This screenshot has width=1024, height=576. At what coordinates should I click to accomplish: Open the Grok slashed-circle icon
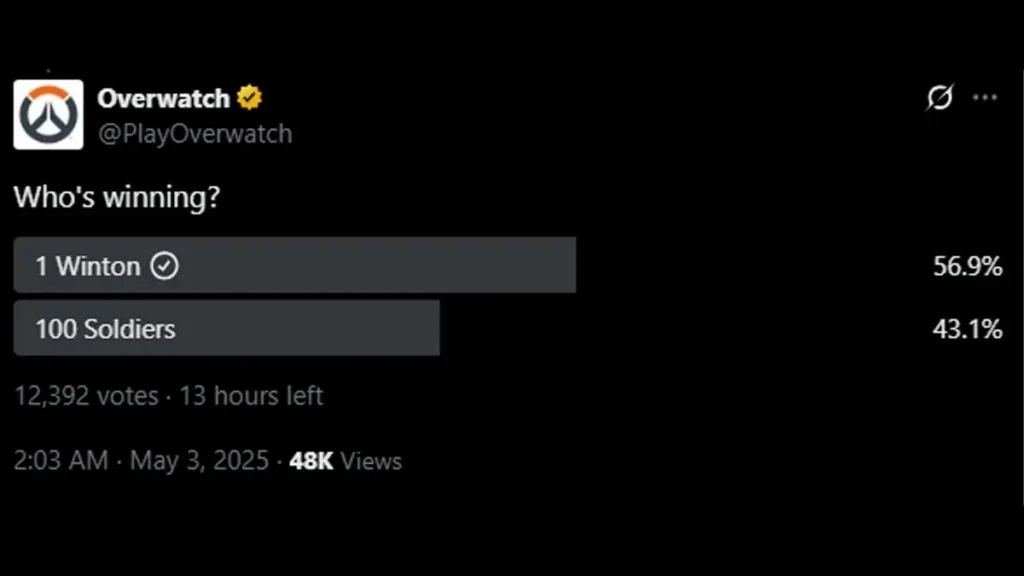[940, 97]
